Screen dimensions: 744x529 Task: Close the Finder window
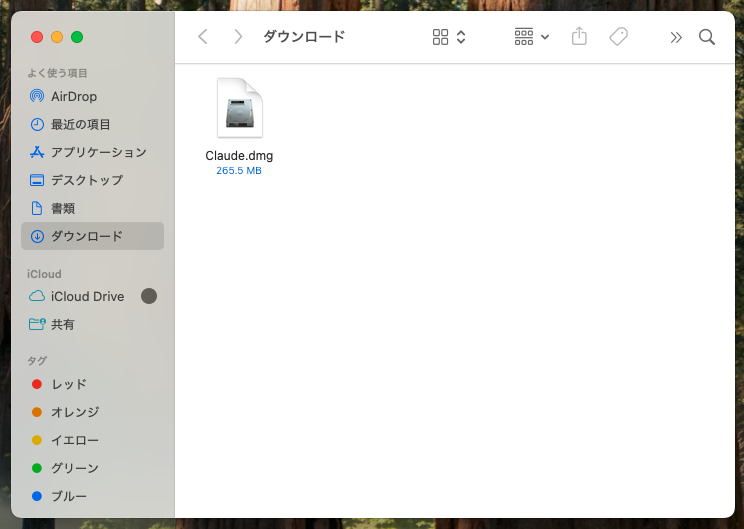pos(37,37)
